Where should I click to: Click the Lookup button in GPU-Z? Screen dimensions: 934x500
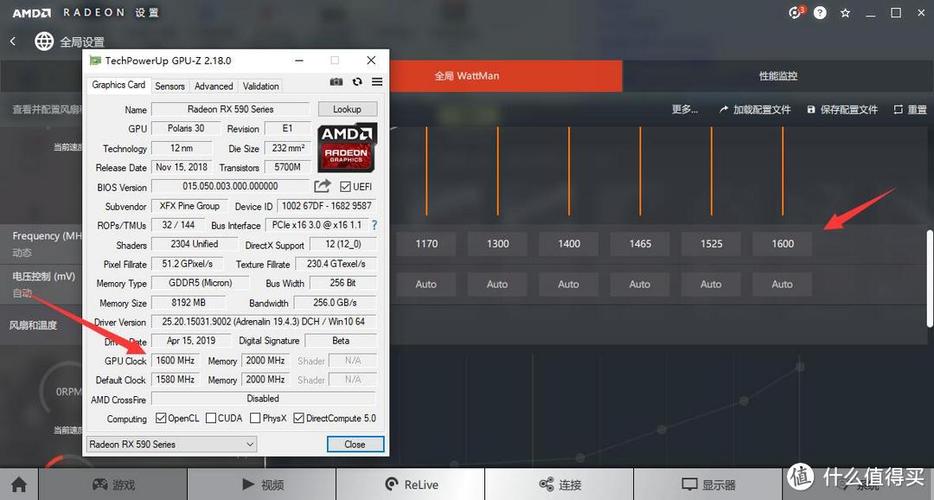(347, 109)
